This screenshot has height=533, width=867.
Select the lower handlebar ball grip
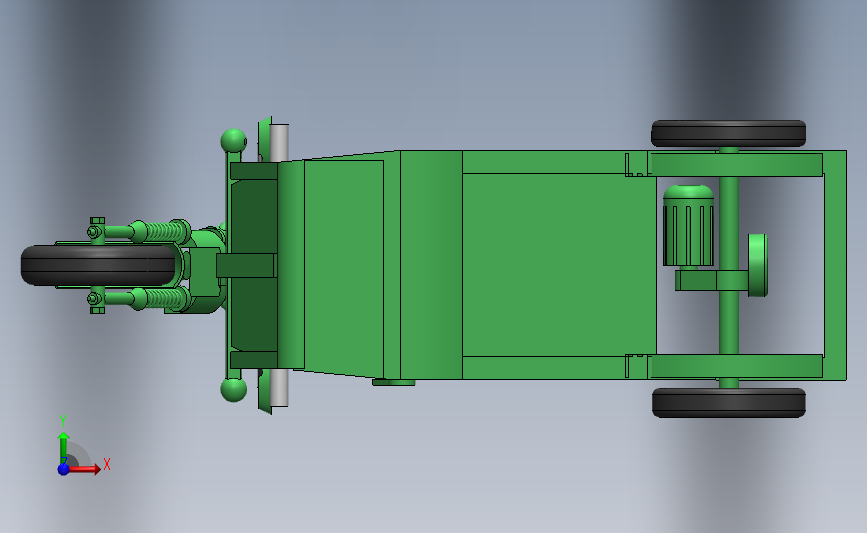click(233, 390)
